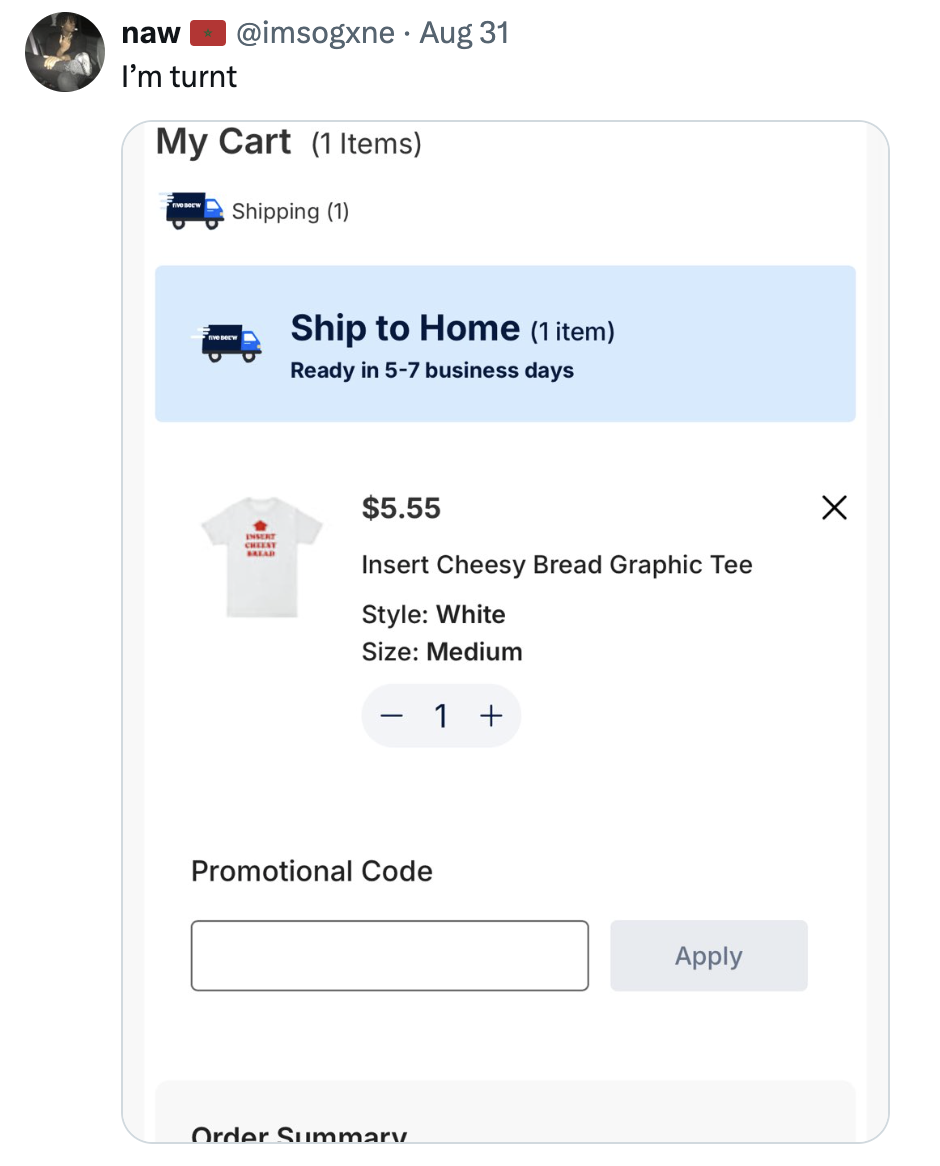Toggle the Ship to Home banner selection
Viewport: 940px width, 1166px height.
click(505, 342)
